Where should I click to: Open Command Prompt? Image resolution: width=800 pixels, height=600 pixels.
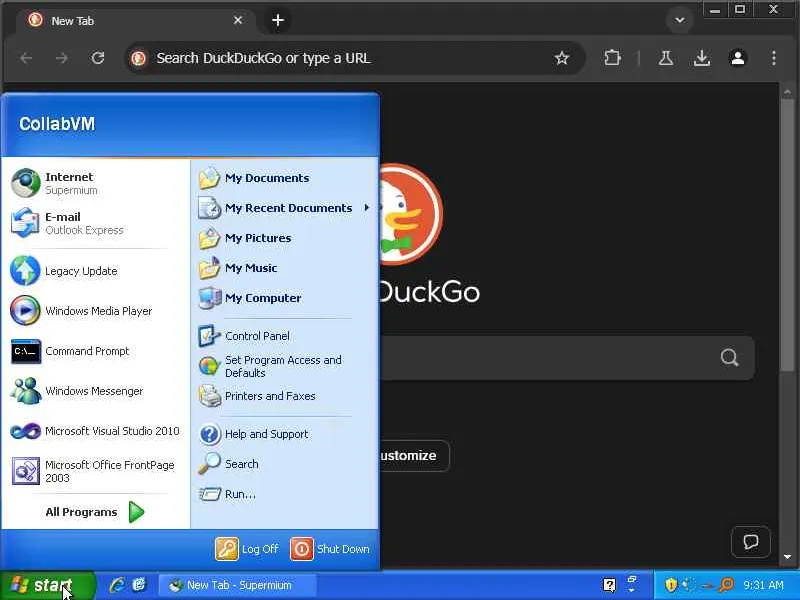tap(96, 351)
